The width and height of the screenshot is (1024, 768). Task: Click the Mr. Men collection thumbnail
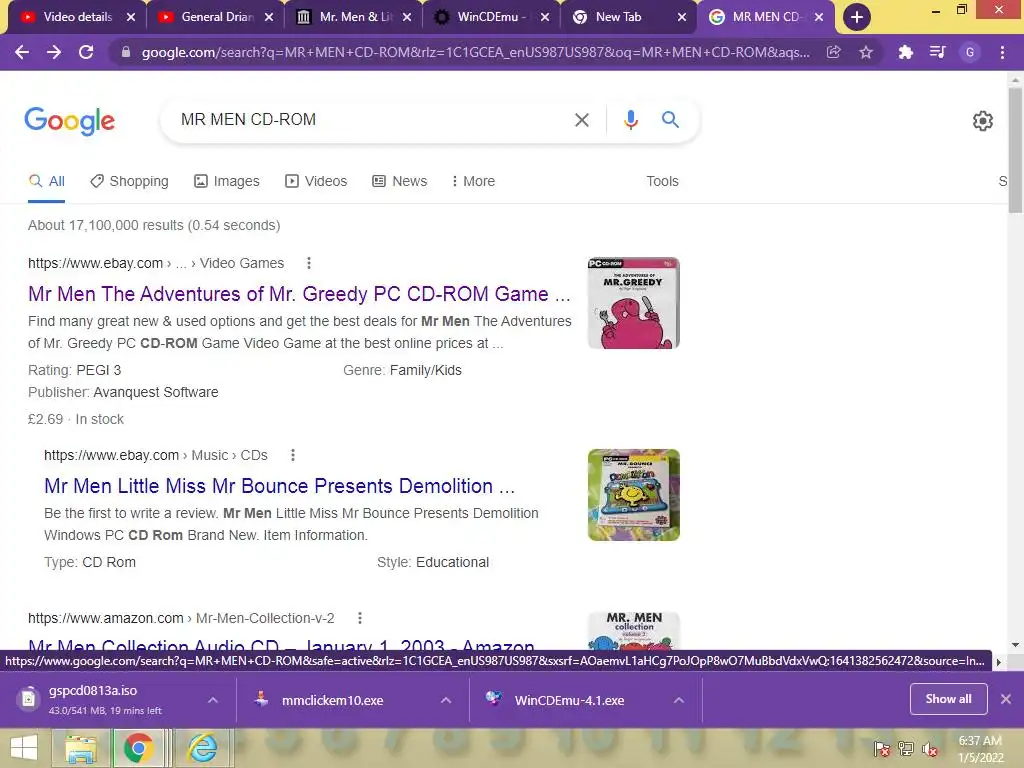pos(633,631)
